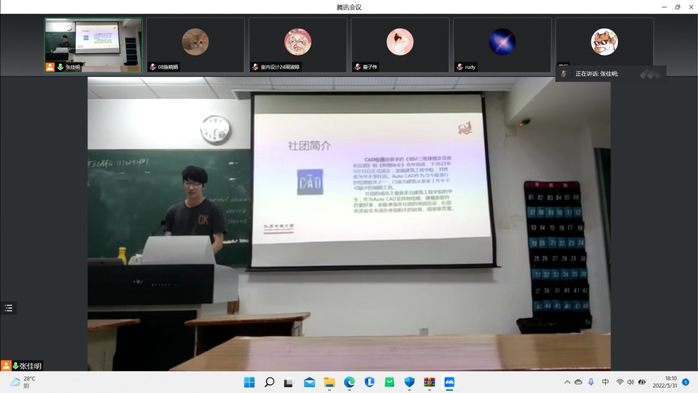Open the meeting sidebar list icon

(x=8, y=308)
